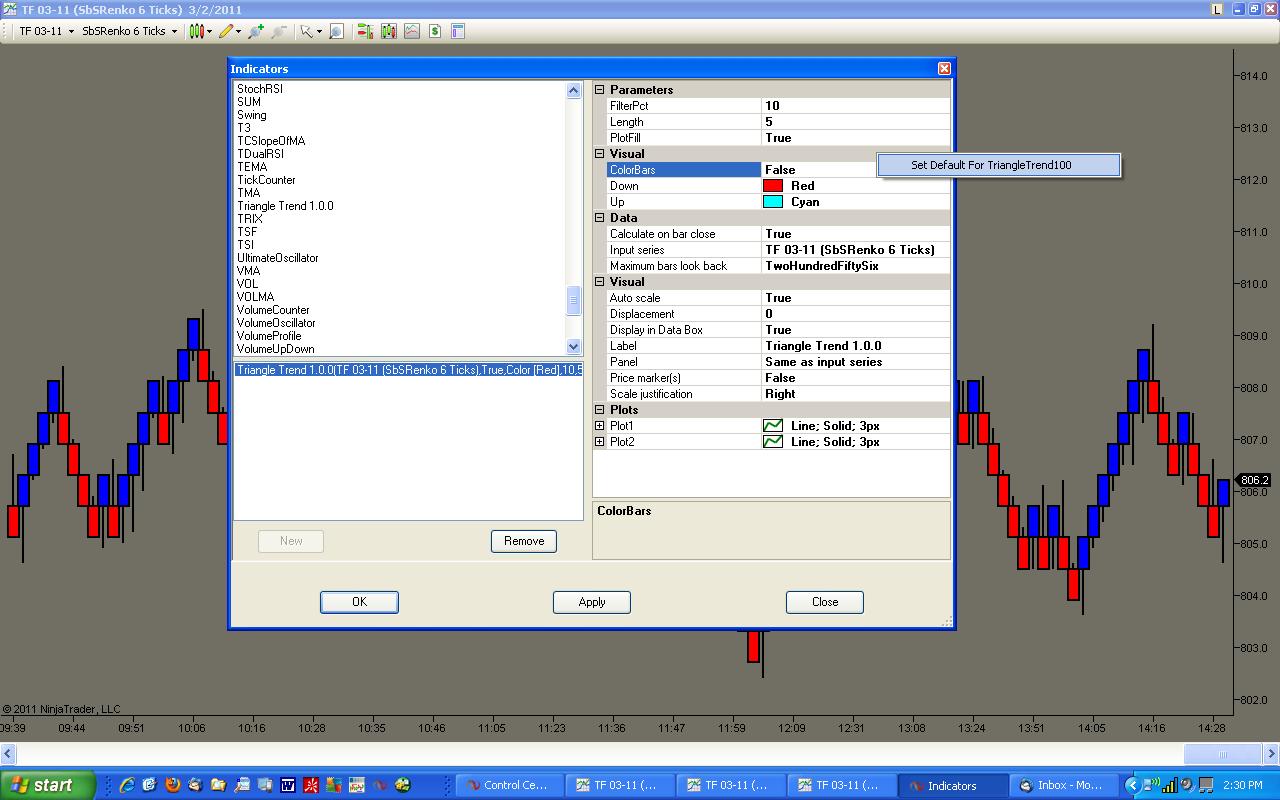This screenshot has height=800, width=1280.
Task: Select Calculate on bar close value
Action: pyautogui.click(x=855, y=234)
